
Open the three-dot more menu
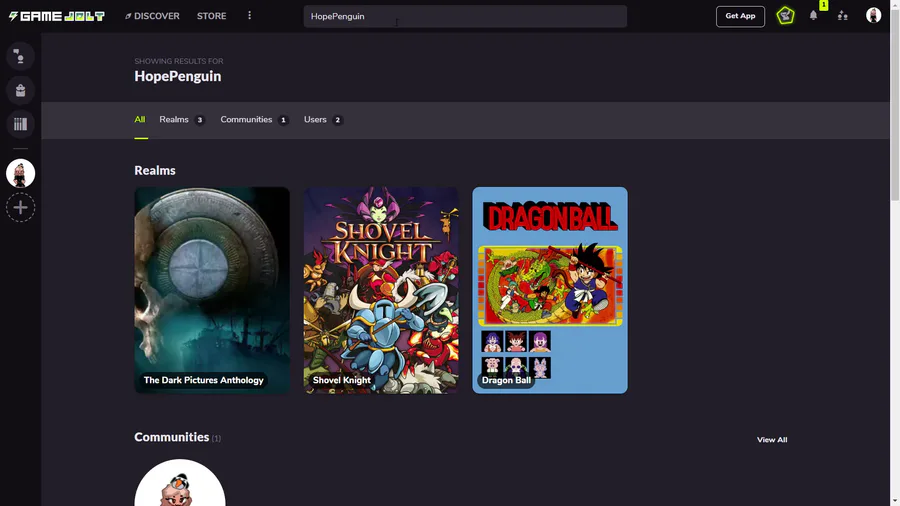point(249,15)
